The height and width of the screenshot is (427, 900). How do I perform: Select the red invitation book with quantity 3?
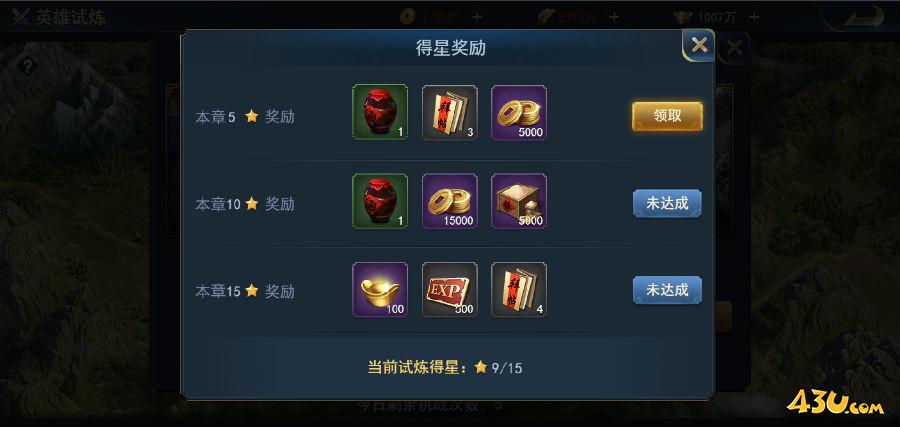(449, 112)
